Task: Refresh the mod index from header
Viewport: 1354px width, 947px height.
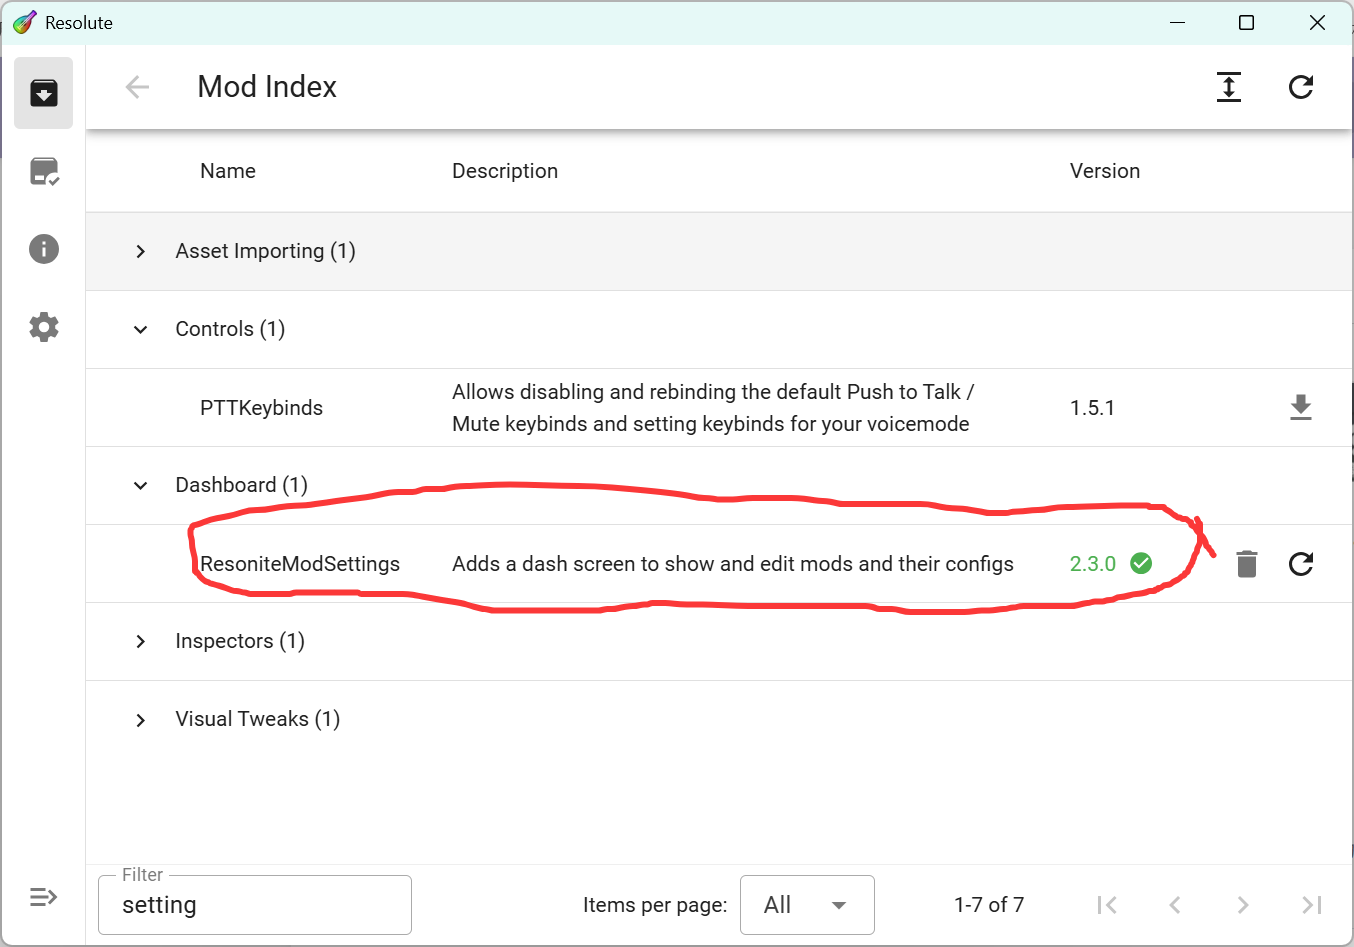Action: (x=1300, y=87)
